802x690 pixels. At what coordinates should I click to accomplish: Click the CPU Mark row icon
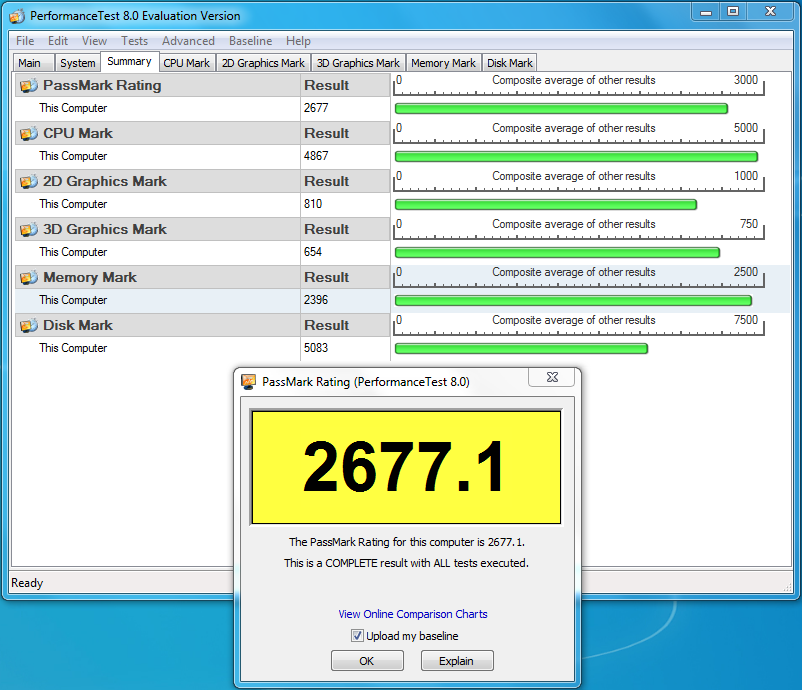tap(29, 133)
